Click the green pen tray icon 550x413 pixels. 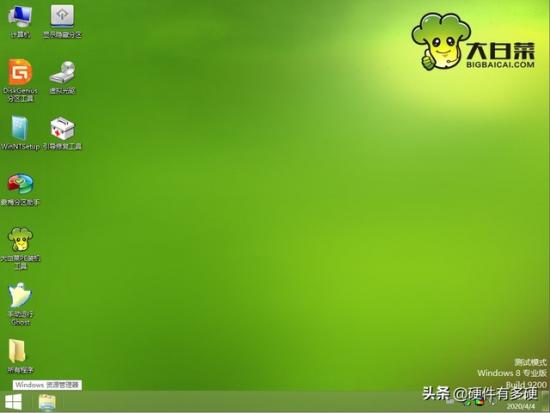pos(467,403)
